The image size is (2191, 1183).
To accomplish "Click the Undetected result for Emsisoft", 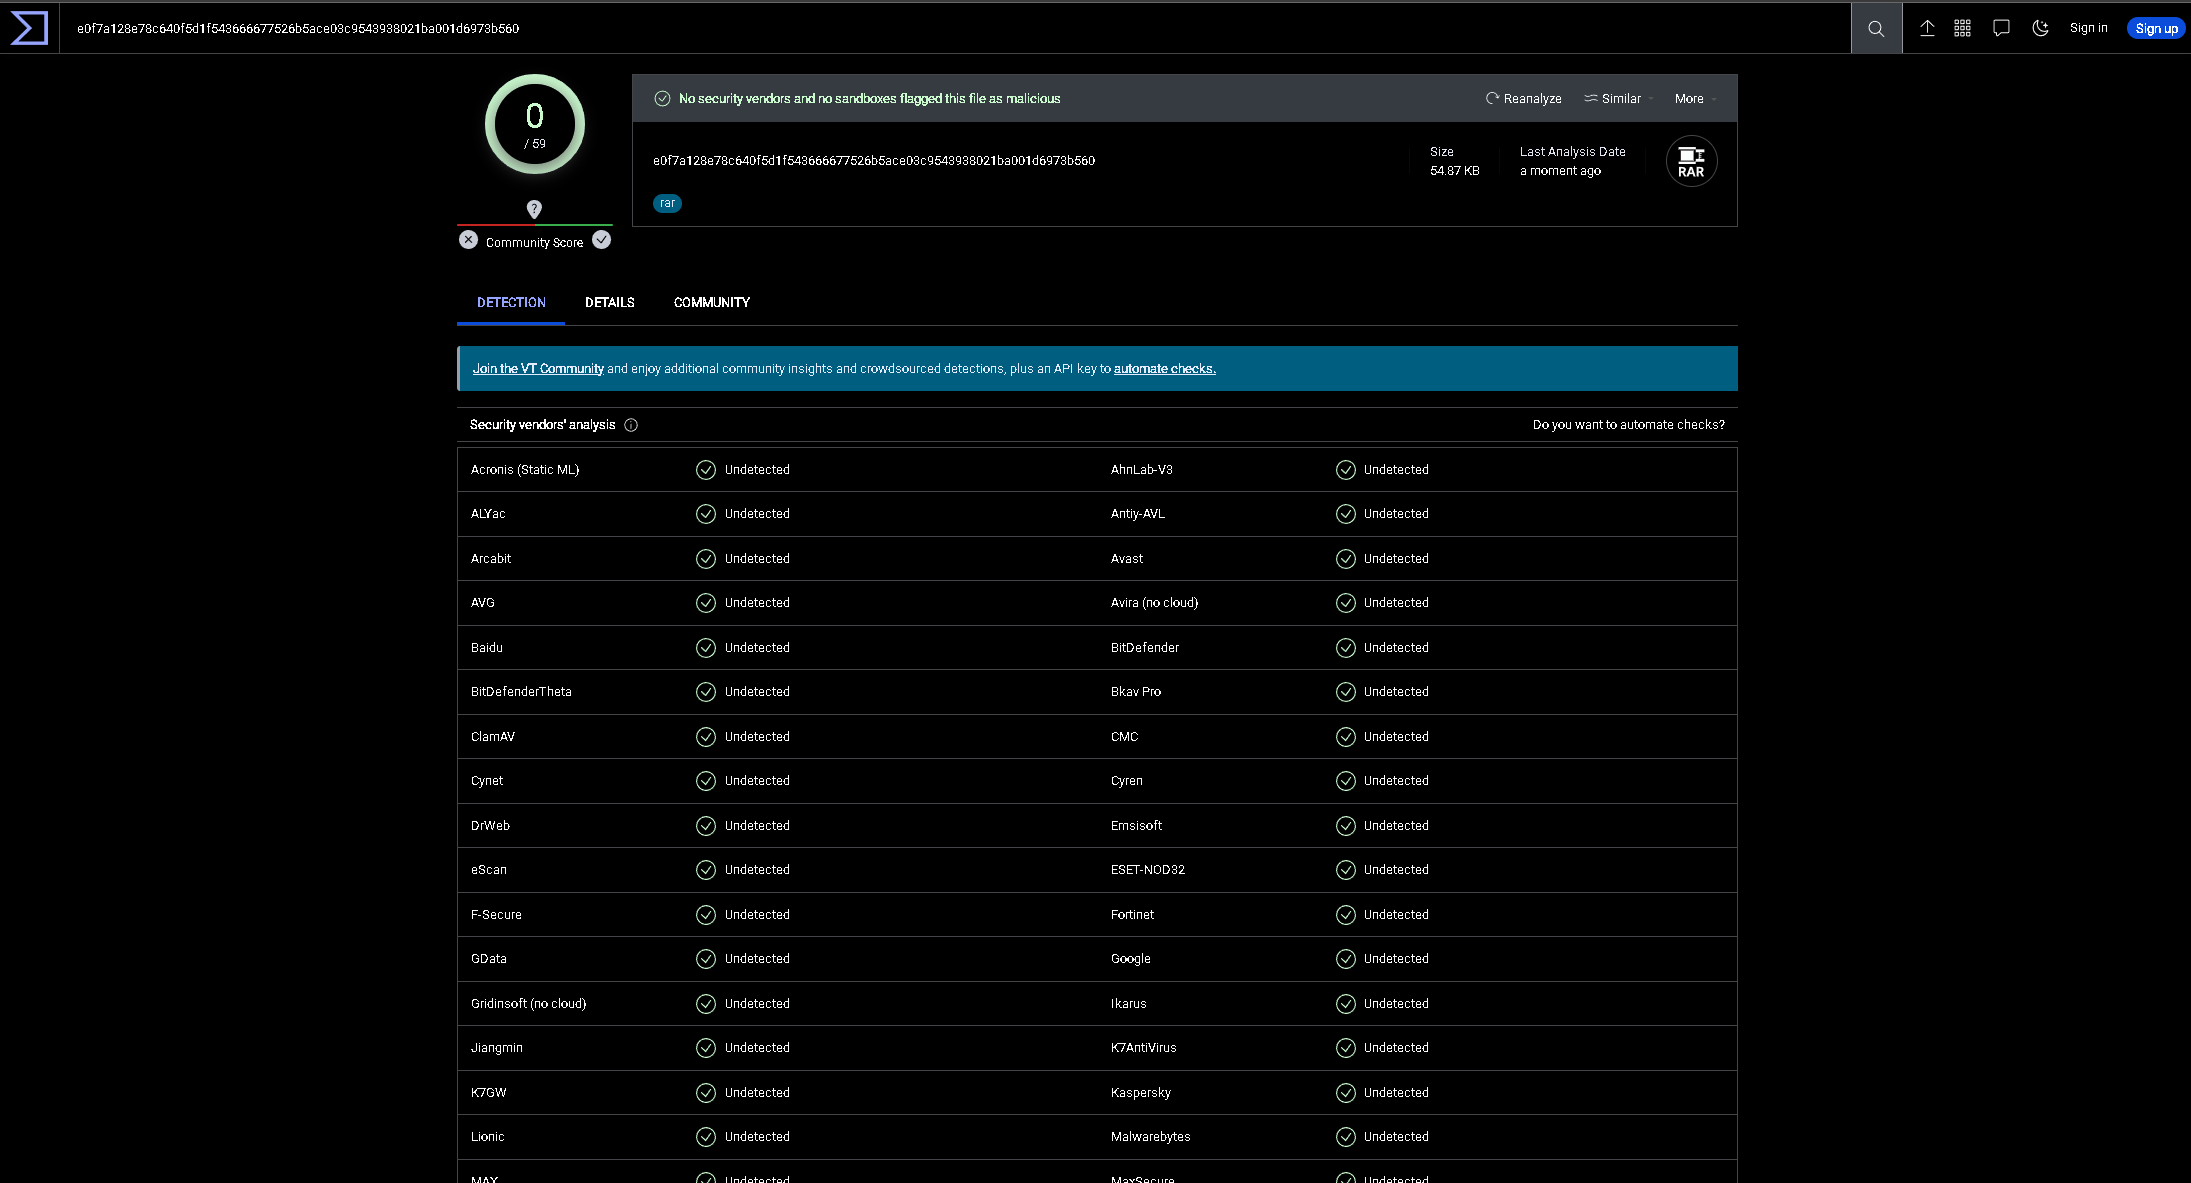I will pos(1396,826).
